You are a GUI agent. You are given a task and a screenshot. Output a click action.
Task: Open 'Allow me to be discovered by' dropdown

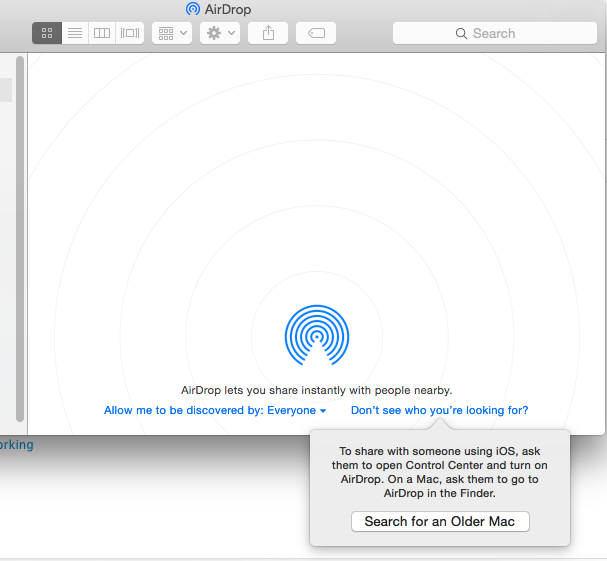coord(215,410)
